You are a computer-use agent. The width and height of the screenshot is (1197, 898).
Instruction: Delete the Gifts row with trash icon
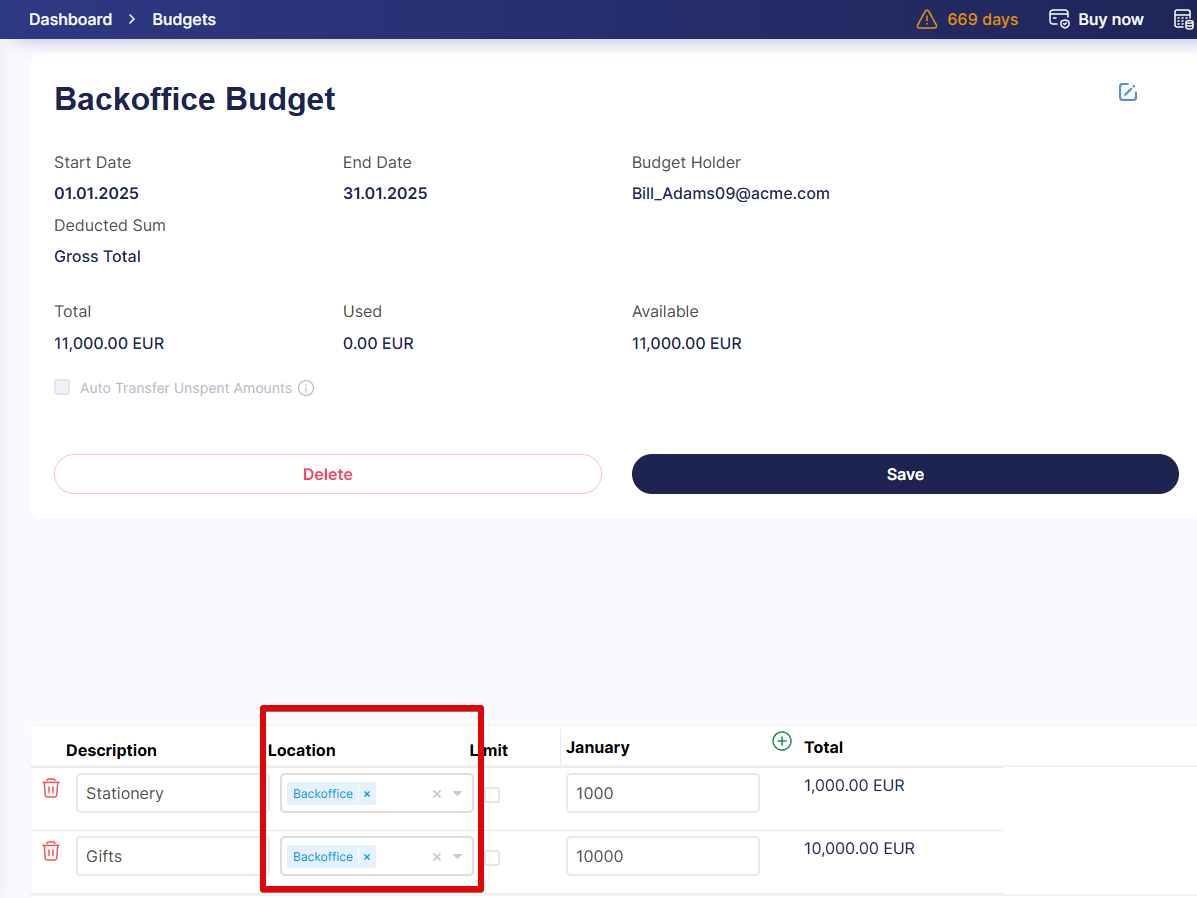[x=51, y=851]
